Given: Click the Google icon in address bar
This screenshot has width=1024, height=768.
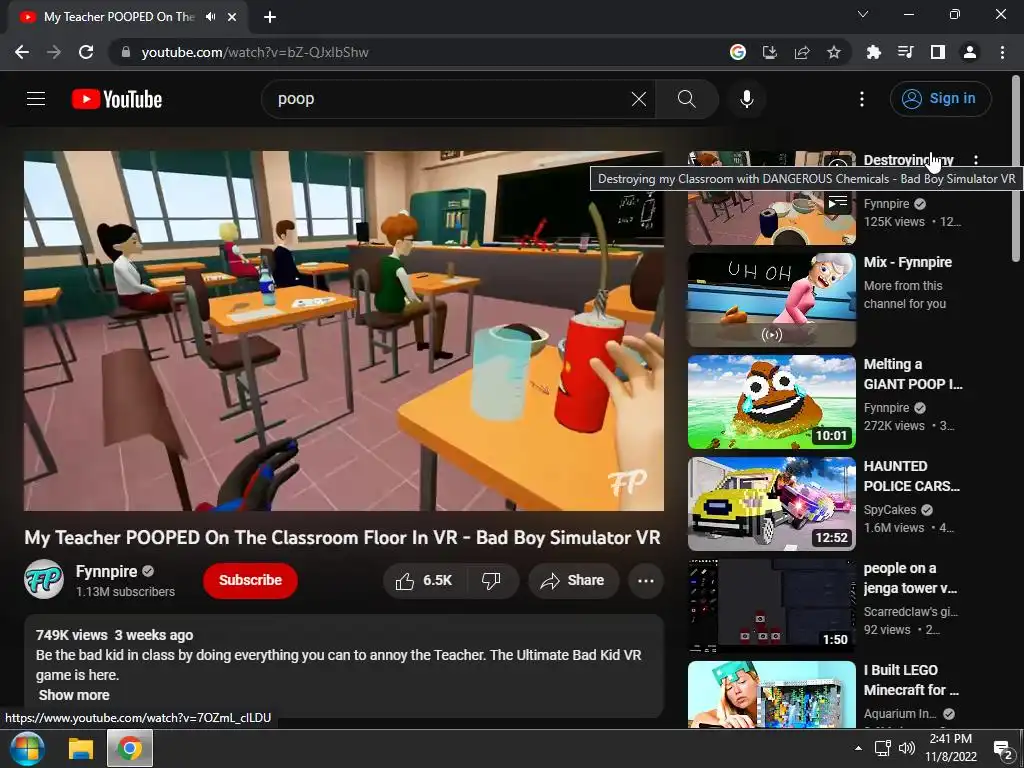Looking at the screenshot, I should [738, 52].
